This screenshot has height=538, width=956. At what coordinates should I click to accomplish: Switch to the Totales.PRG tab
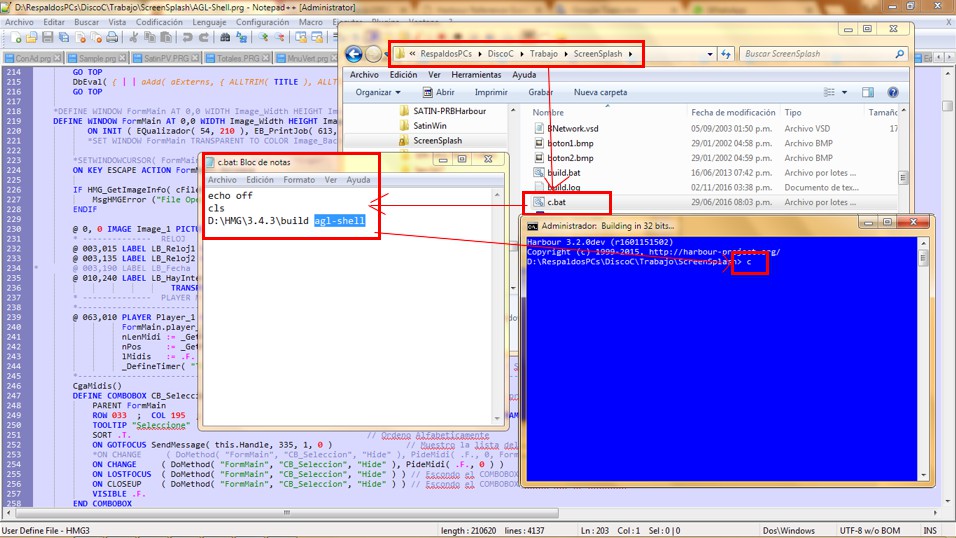[237, 58]
